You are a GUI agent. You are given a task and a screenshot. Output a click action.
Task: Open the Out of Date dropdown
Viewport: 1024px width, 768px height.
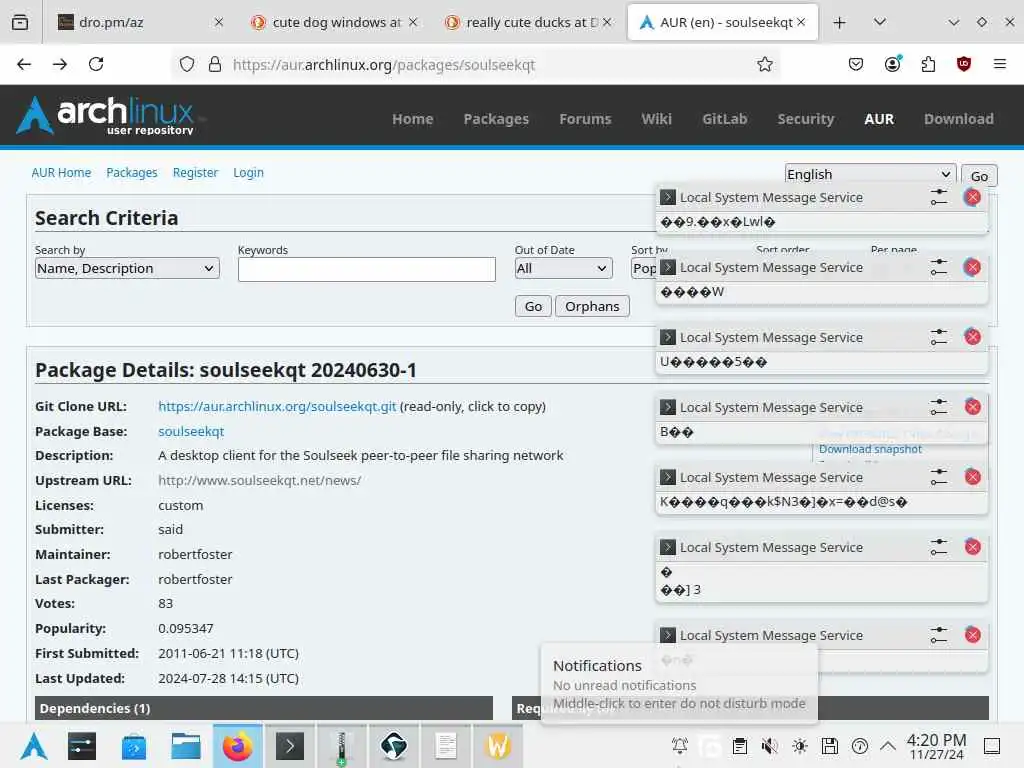(x=563, y=268)
